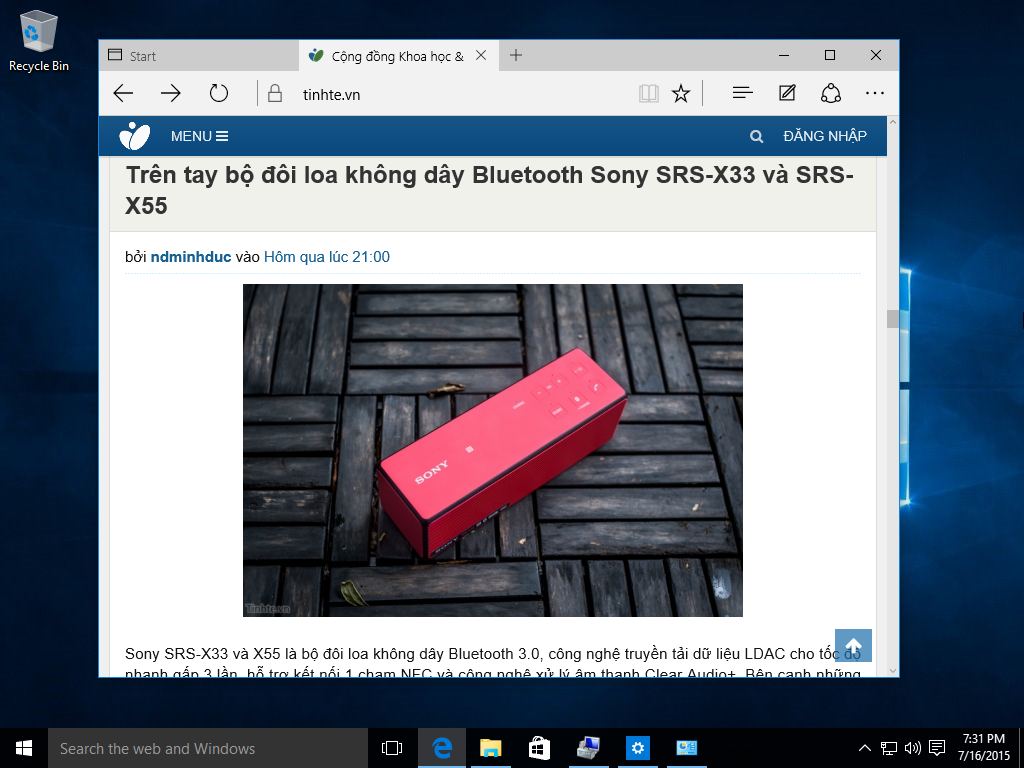
Task: Click the network tray icon
Action: (889, 748)
